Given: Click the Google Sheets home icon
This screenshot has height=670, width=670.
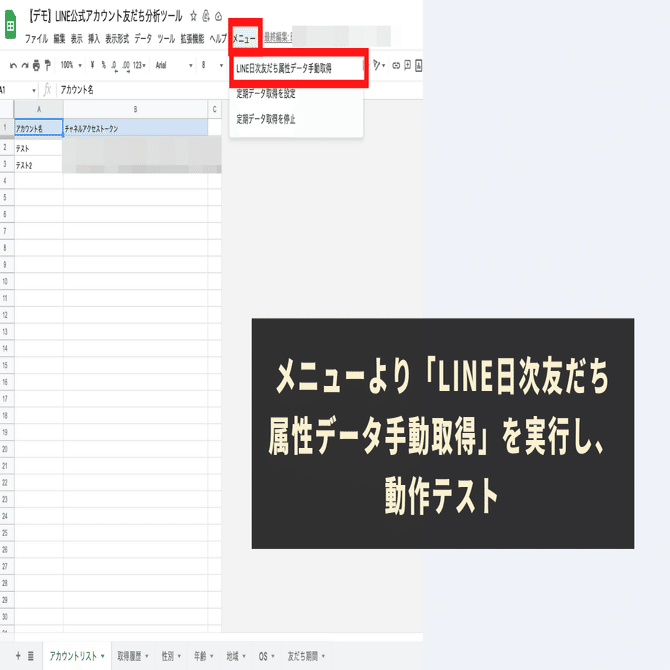Looking at the screenshot, I should point(10,25).
